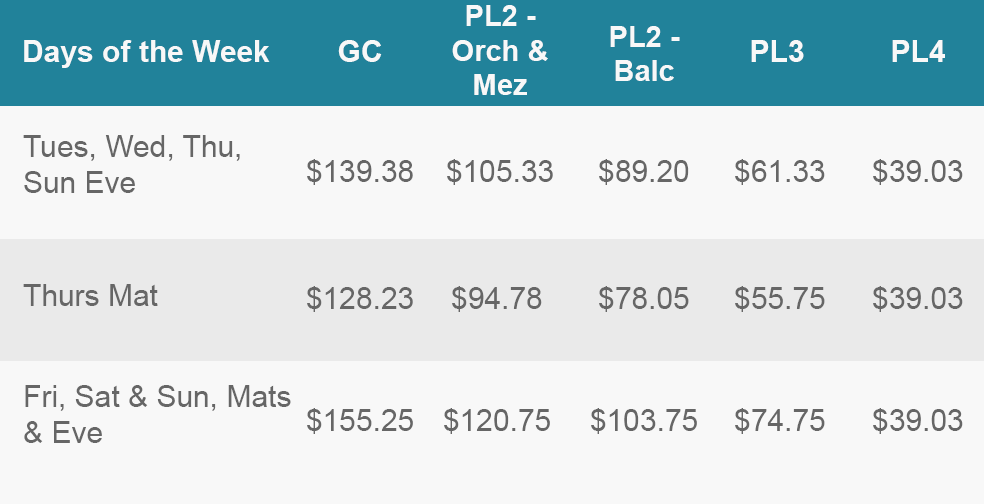Click the $78.05 price cell
Screen dimensions: 984x504
point(643,298)
